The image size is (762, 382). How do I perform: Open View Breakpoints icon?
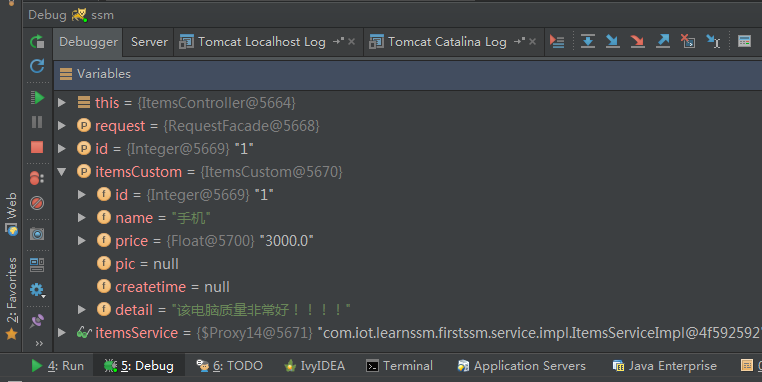pyautogui.click(x=37, y=178)
